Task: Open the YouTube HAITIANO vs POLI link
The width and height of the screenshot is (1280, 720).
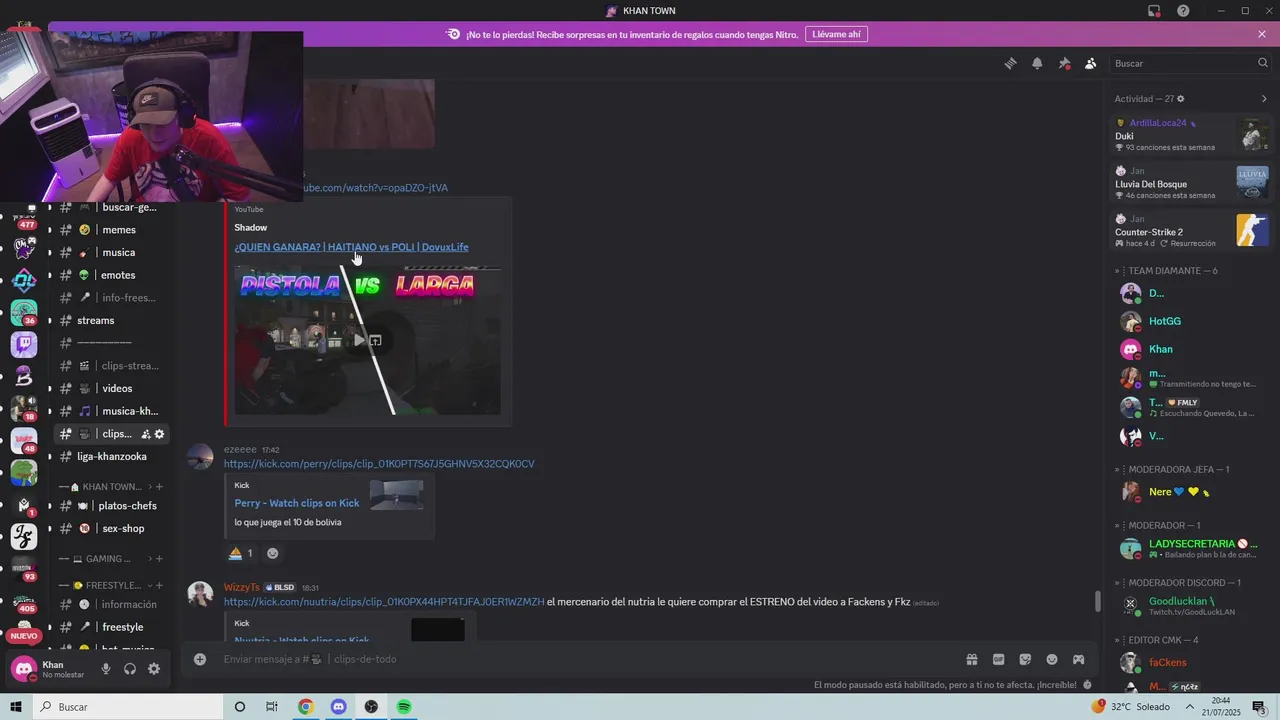Action: pos(352,247)
